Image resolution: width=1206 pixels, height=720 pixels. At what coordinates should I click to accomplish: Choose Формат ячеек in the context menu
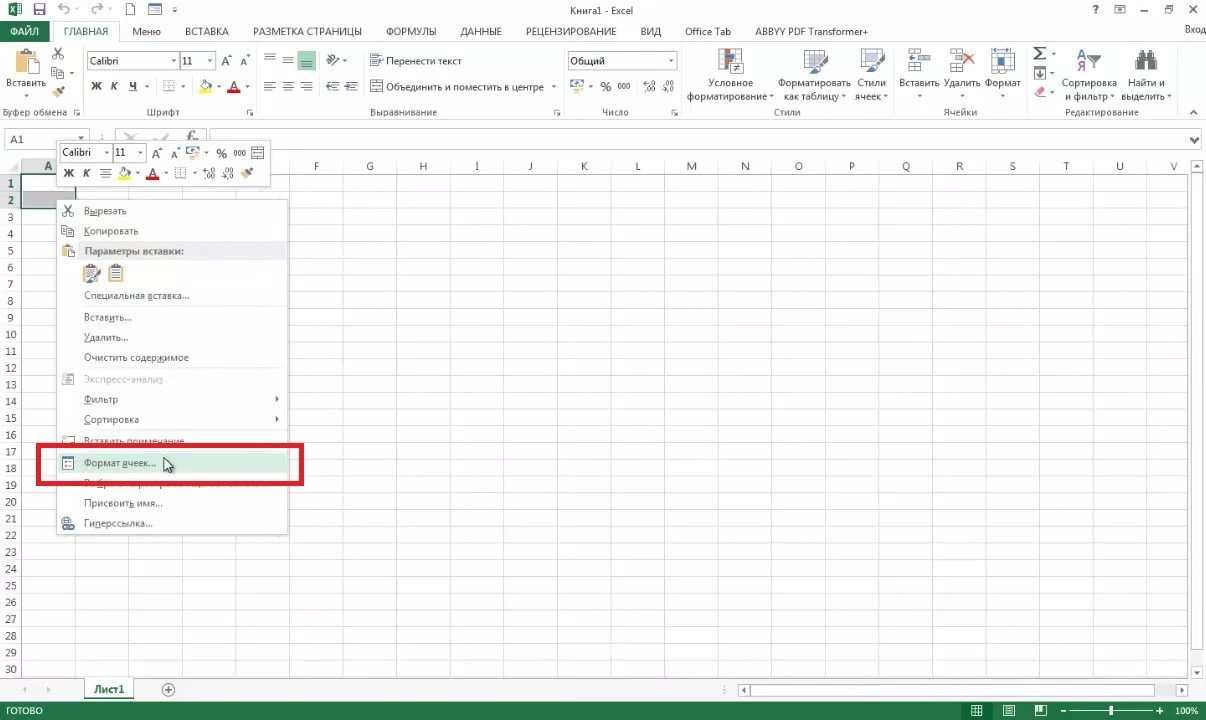click(119, 463)
